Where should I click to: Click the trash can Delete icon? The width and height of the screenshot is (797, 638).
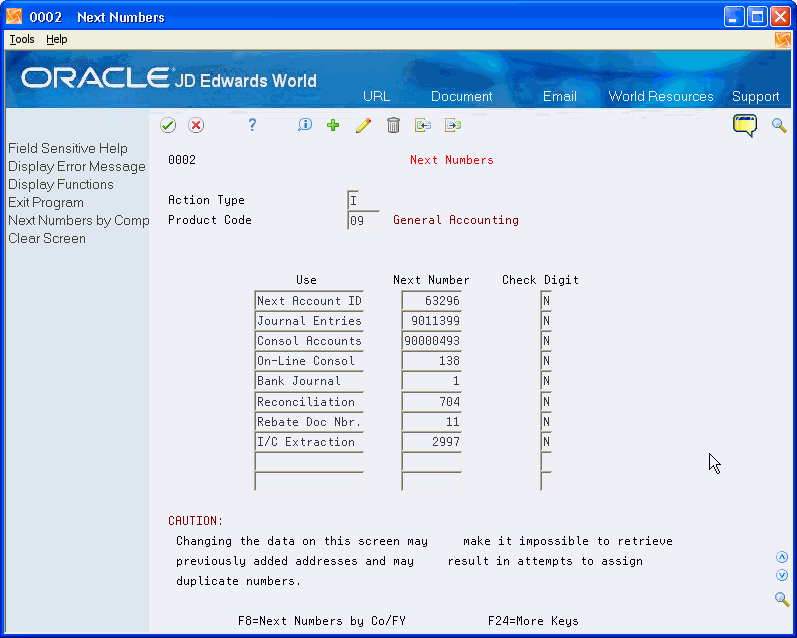click(x=393, y=125)
